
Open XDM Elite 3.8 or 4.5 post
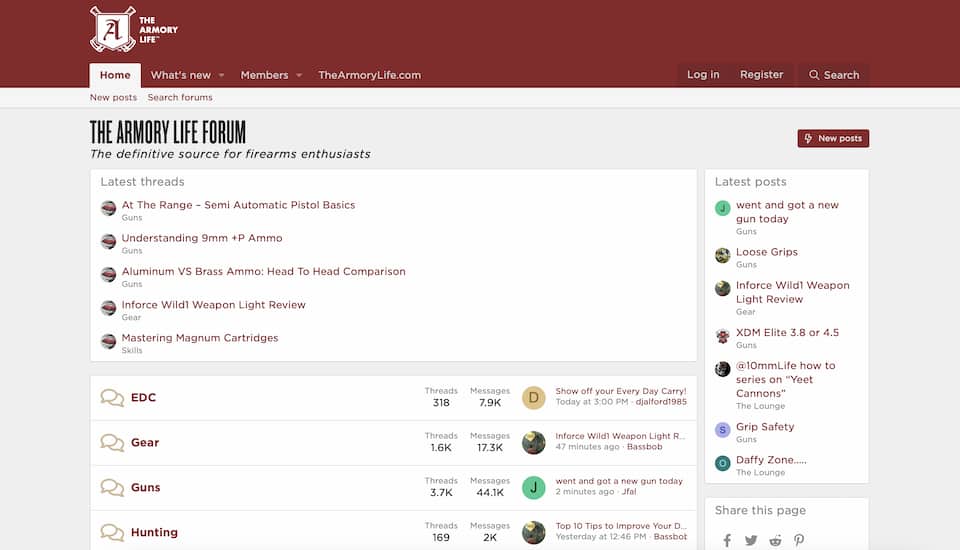(787, 333)
